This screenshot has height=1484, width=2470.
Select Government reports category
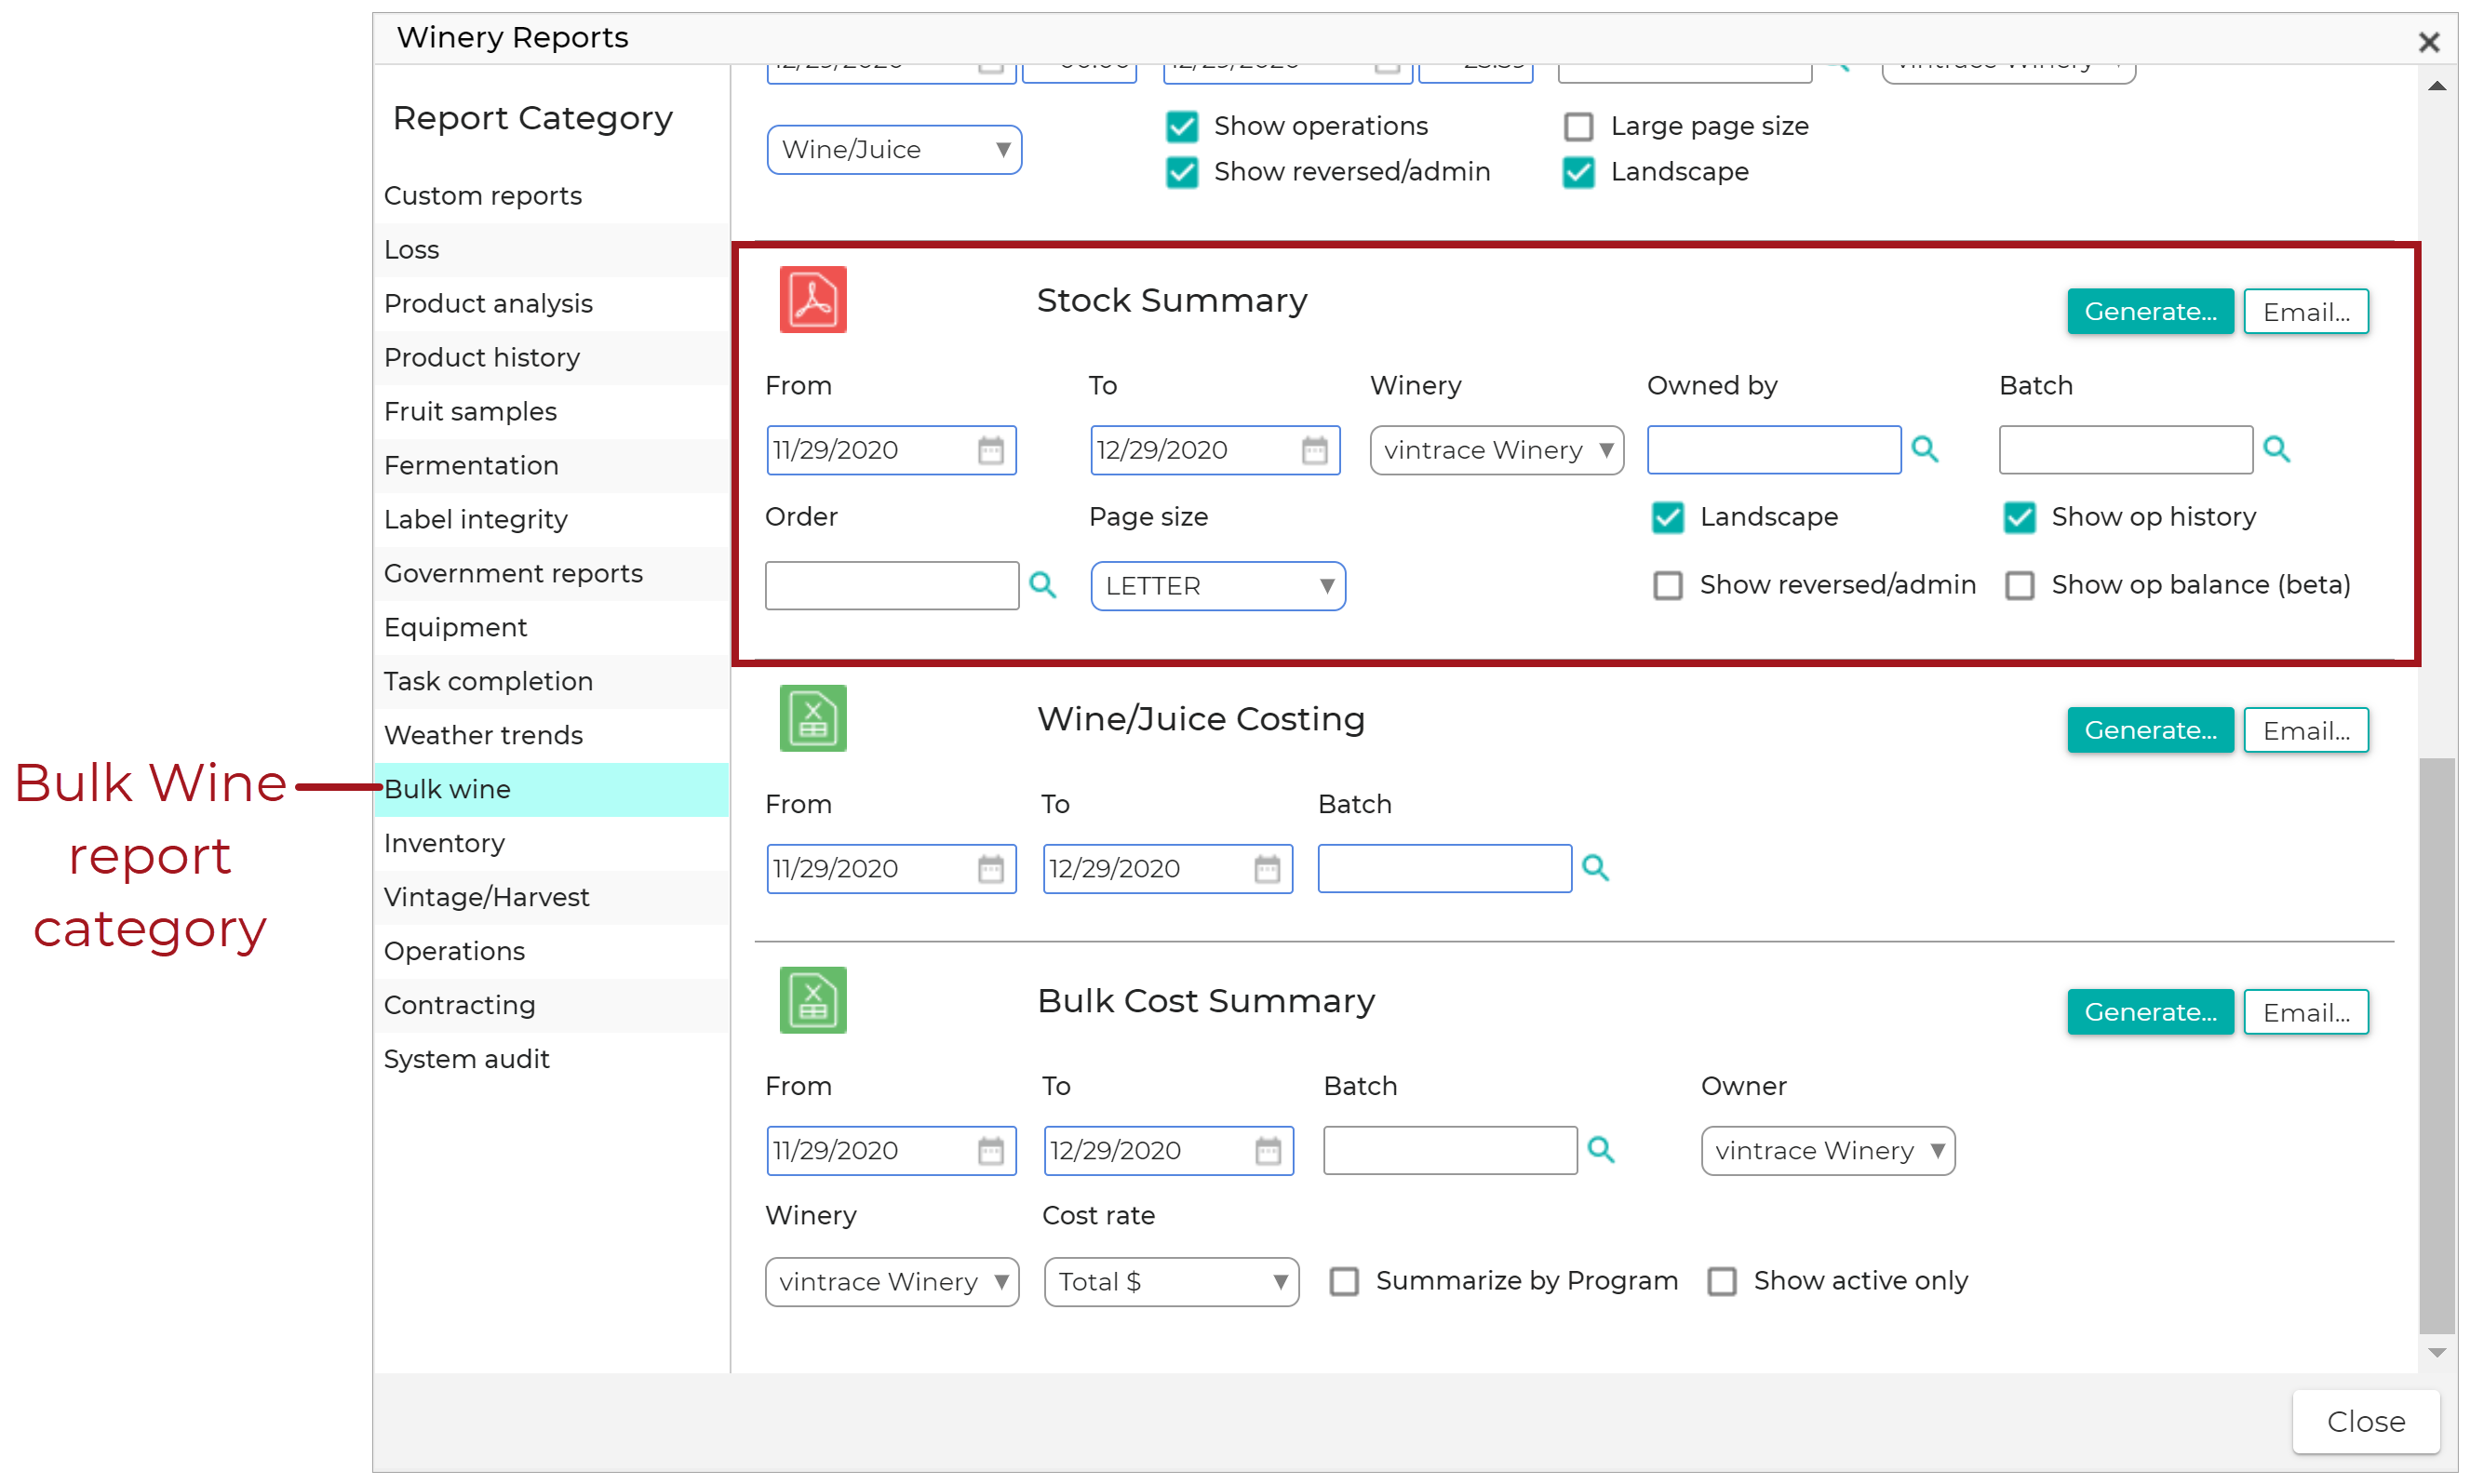click(551, 574)
